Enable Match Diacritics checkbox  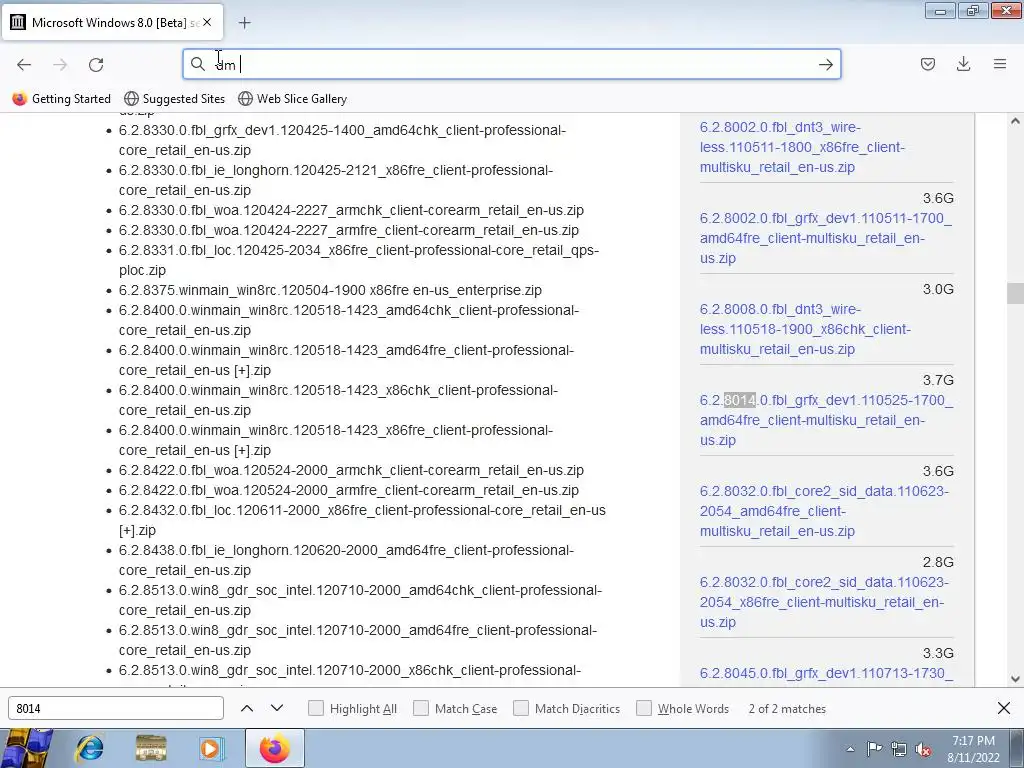point(520,708)
